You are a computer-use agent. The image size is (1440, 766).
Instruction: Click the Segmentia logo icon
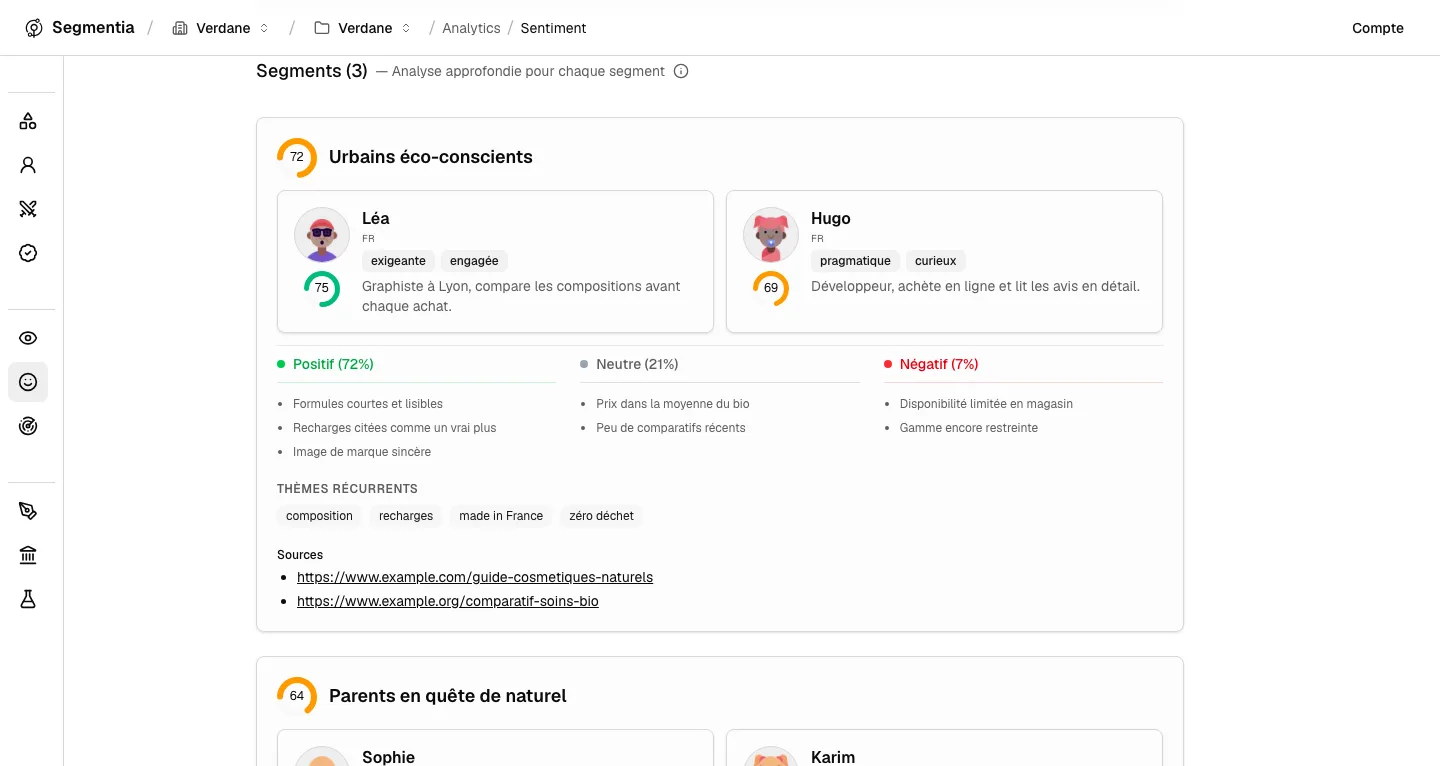[34, 28]
